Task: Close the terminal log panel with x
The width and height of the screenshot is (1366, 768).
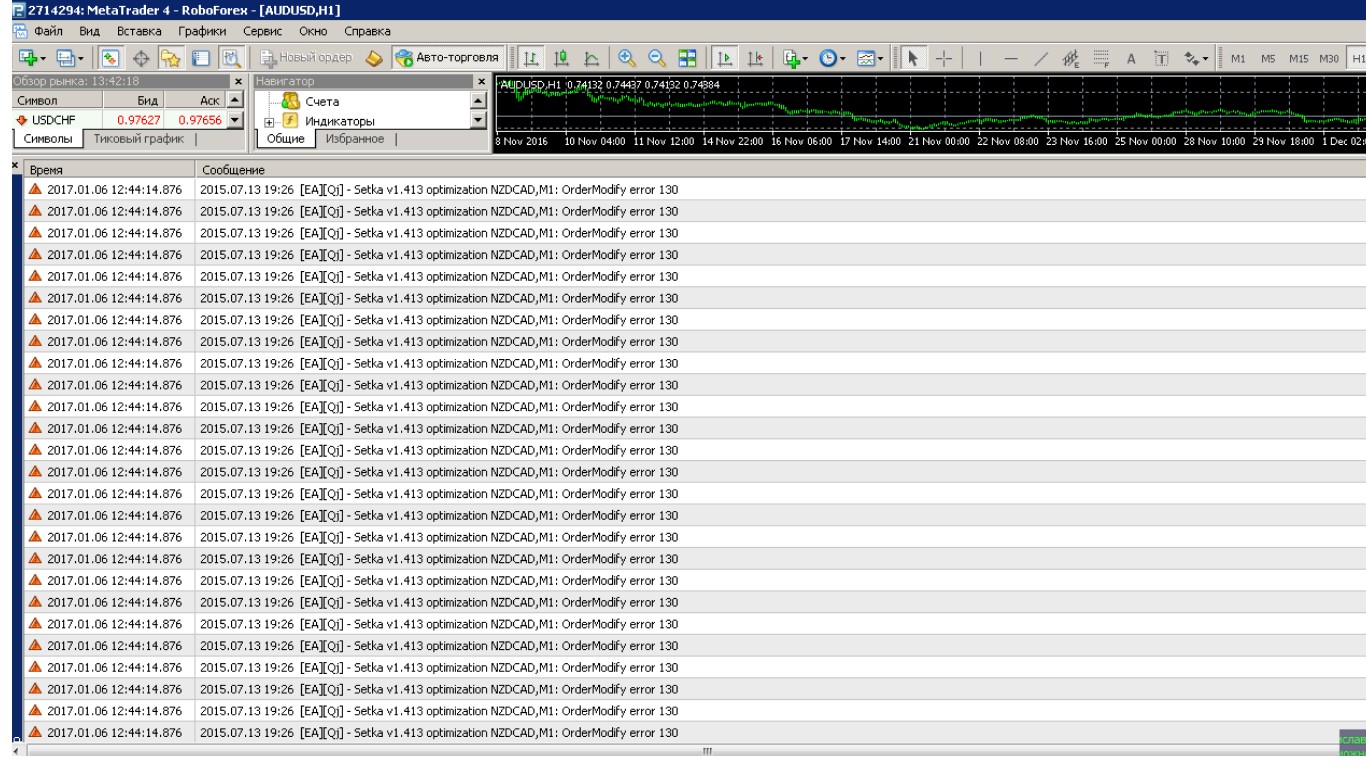Action: pyautogui.click(x=14, y=165)
